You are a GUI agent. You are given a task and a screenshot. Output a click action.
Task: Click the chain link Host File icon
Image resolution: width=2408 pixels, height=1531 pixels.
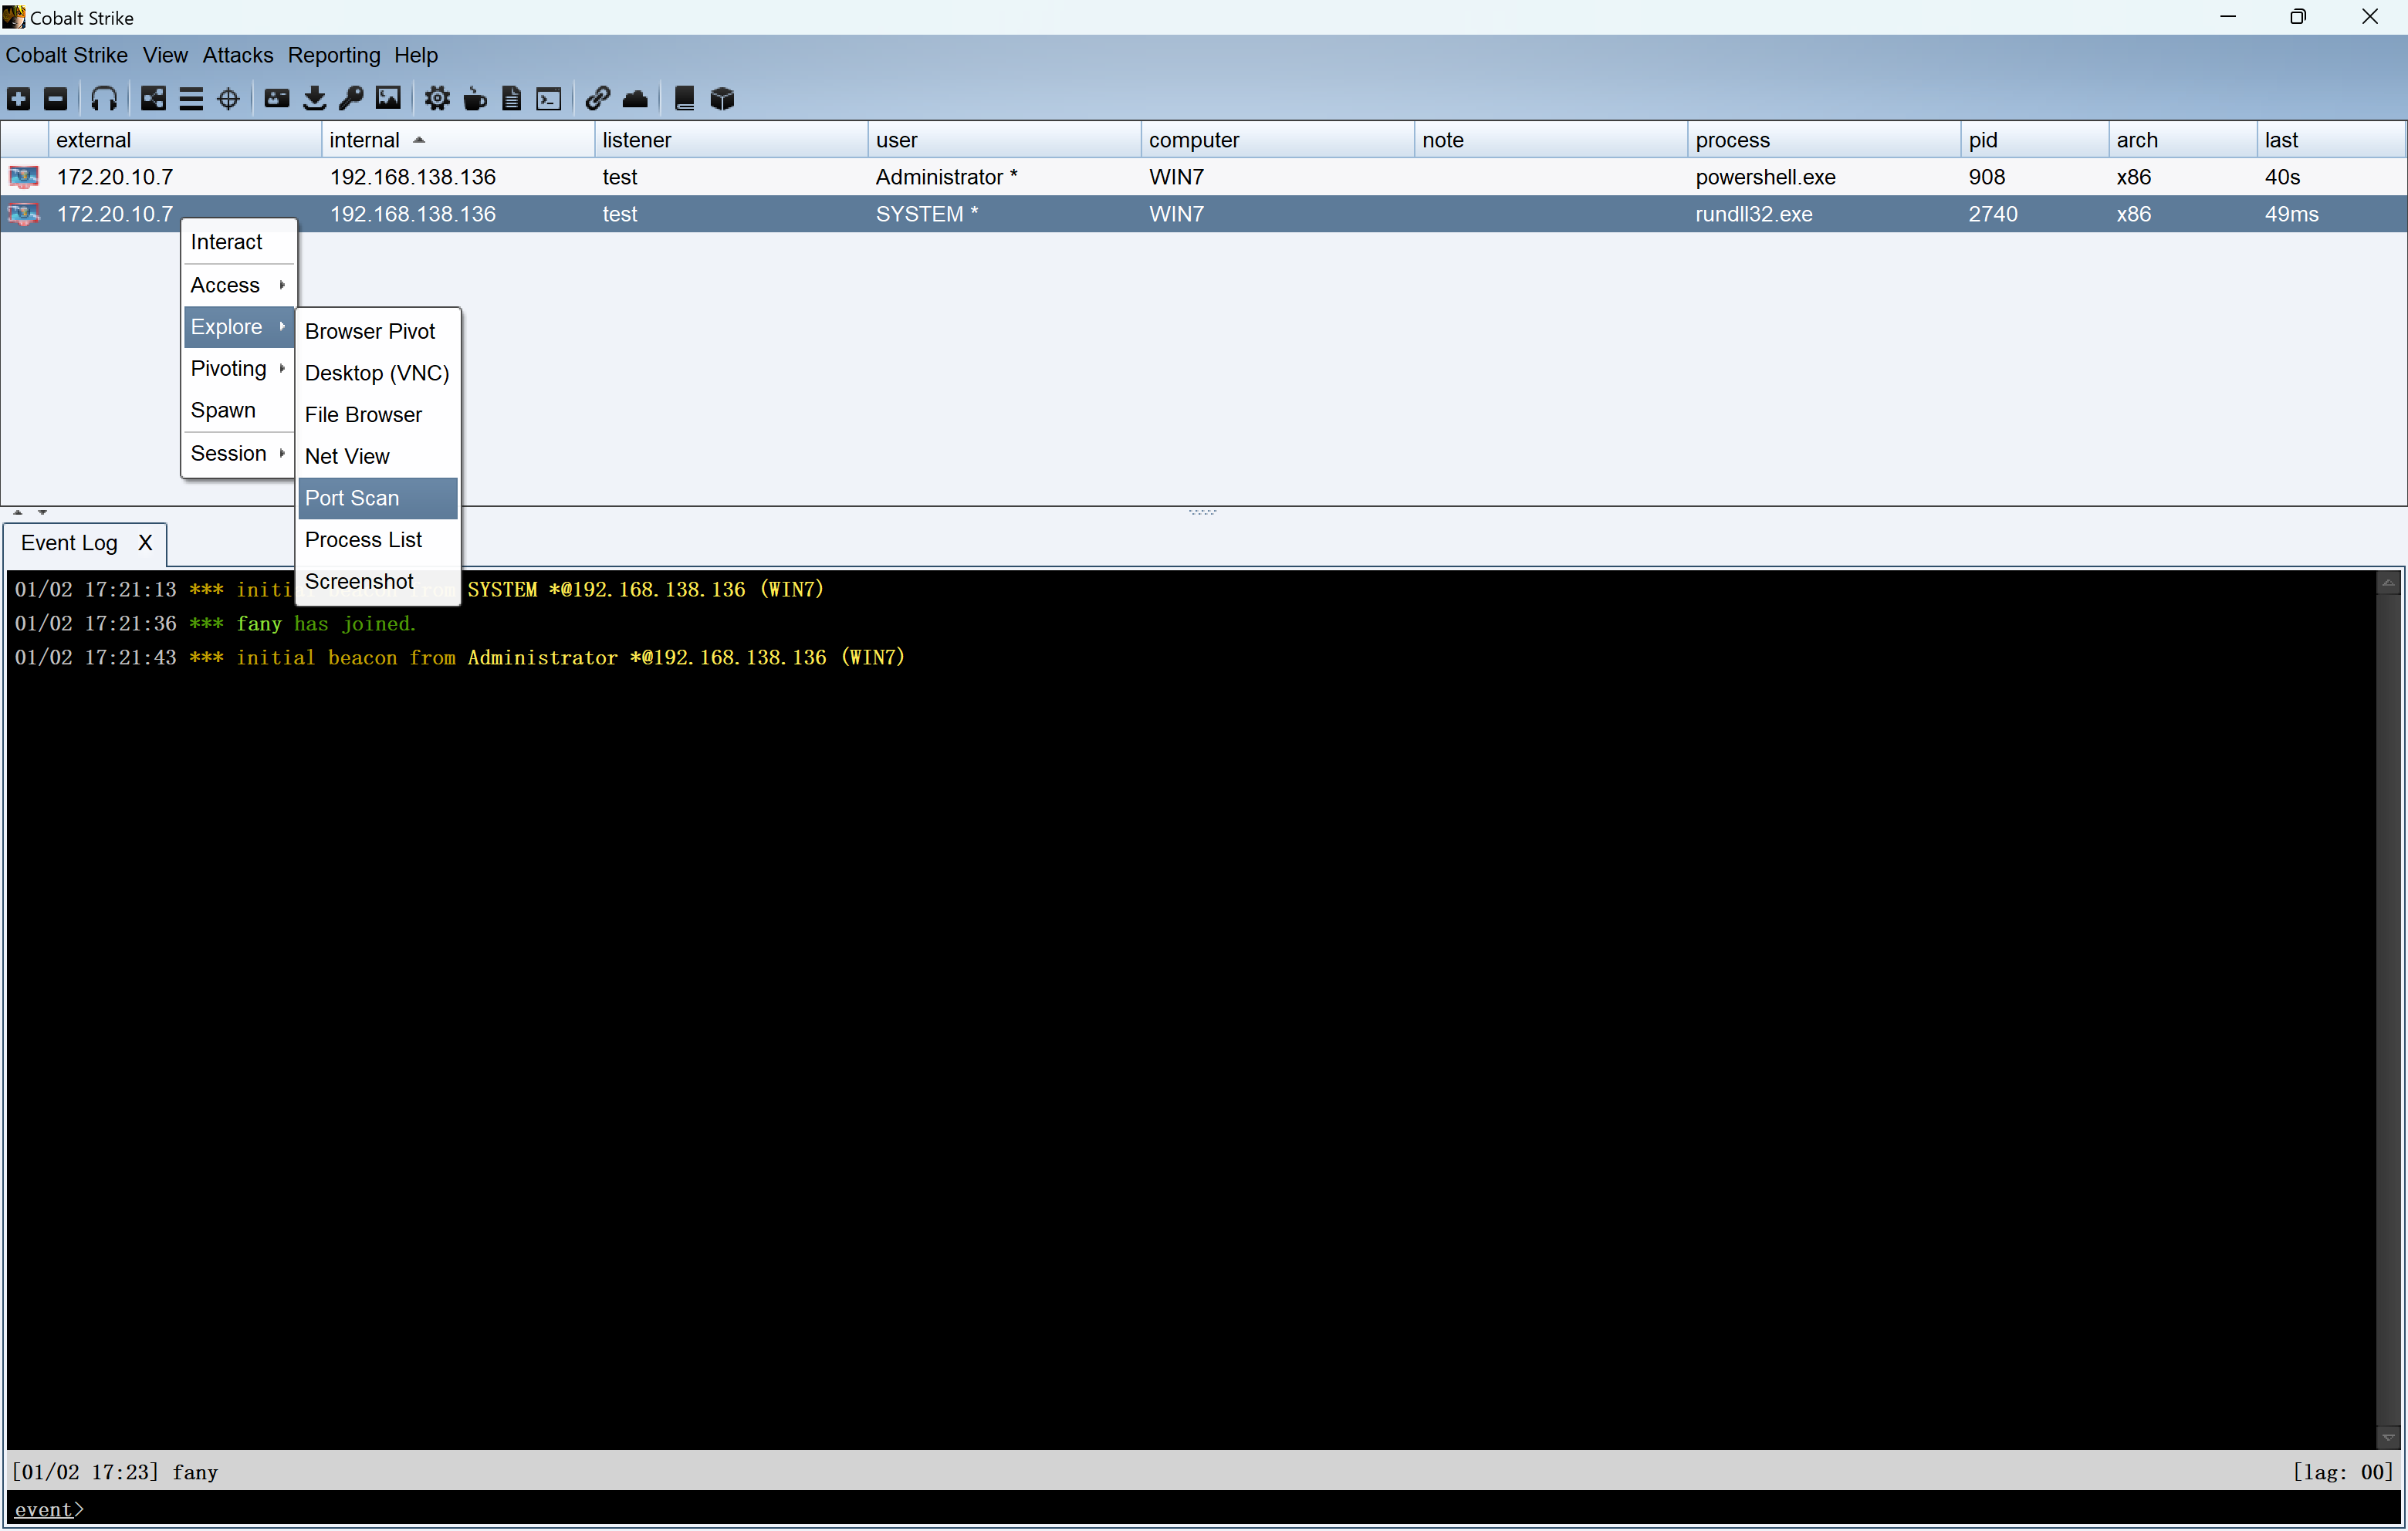pos(597,98)
